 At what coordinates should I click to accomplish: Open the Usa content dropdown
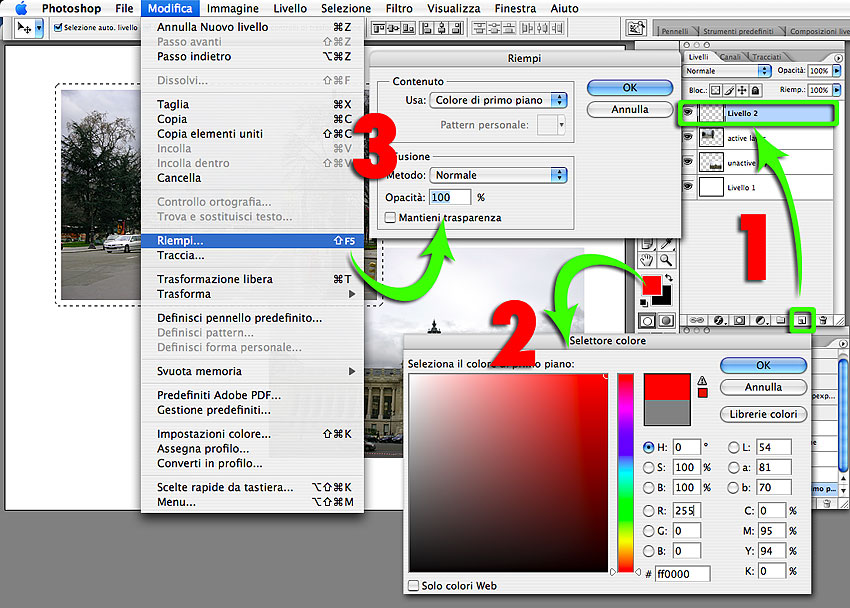pyautogui.click(x=498, y=100)
